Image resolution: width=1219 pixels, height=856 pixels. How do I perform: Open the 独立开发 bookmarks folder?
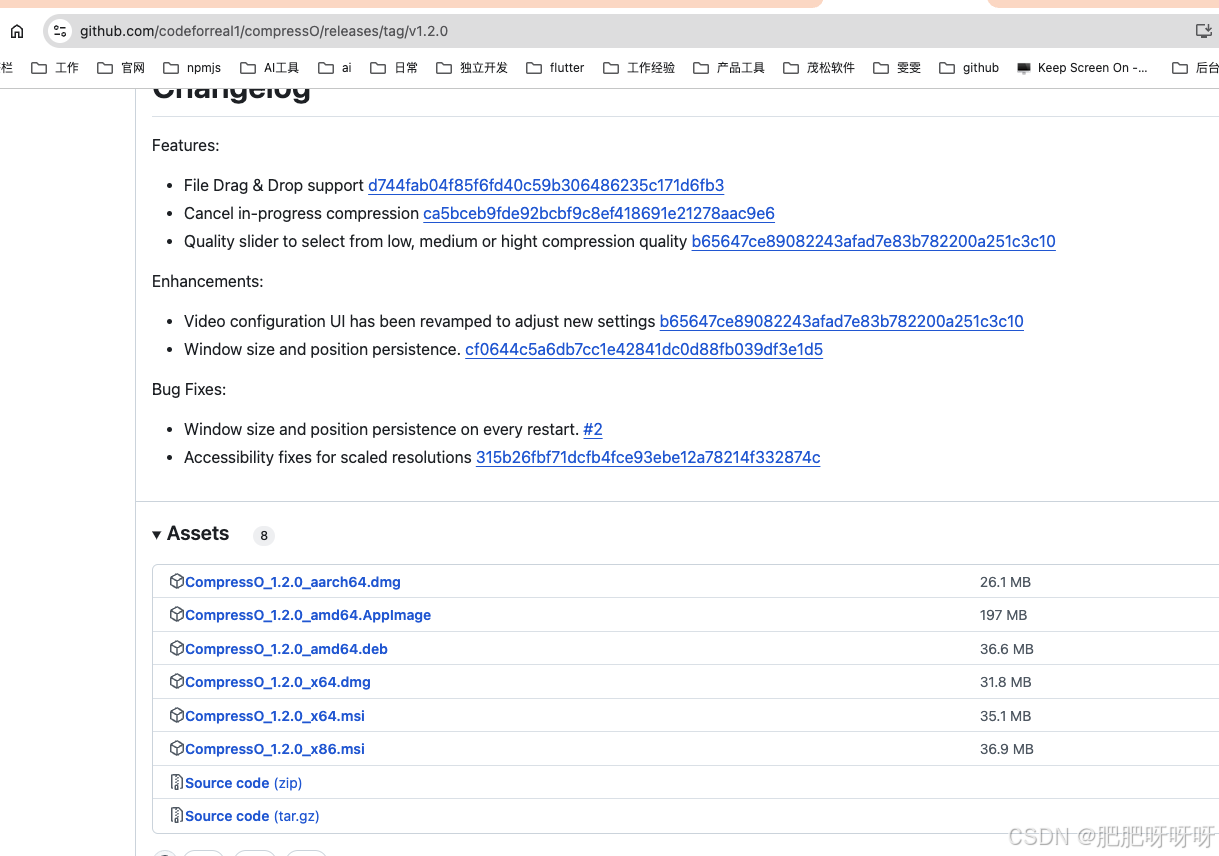click(x=472, y=68)
